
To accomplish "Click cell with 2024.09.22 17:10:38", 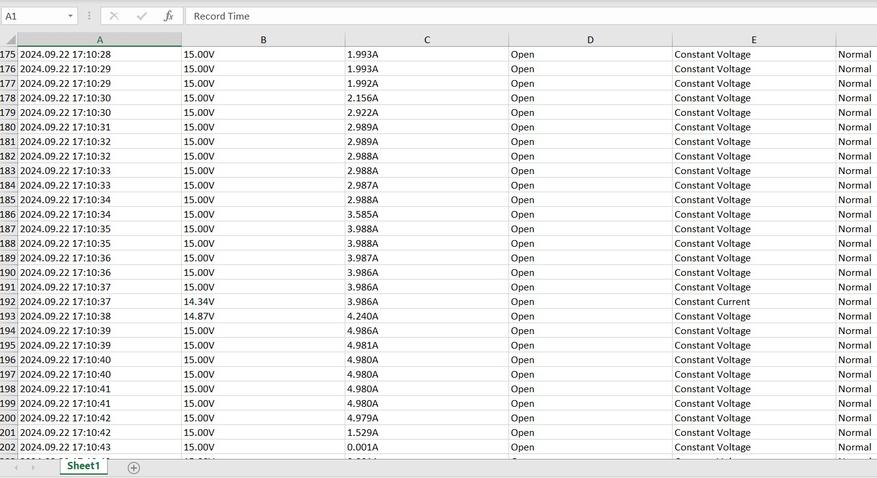I will tap(100, 316).
